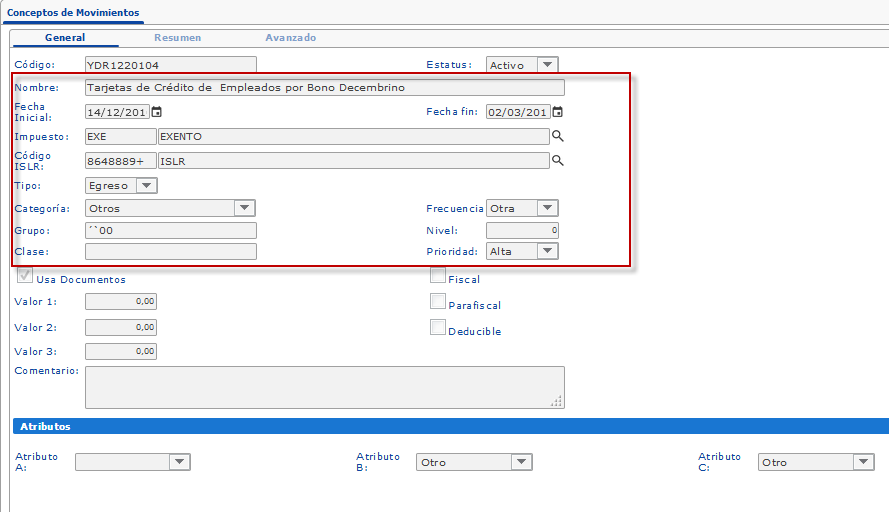Click the ISLR description field
The width and height of the screenshot is (889, 512).
tap(354, 161)
